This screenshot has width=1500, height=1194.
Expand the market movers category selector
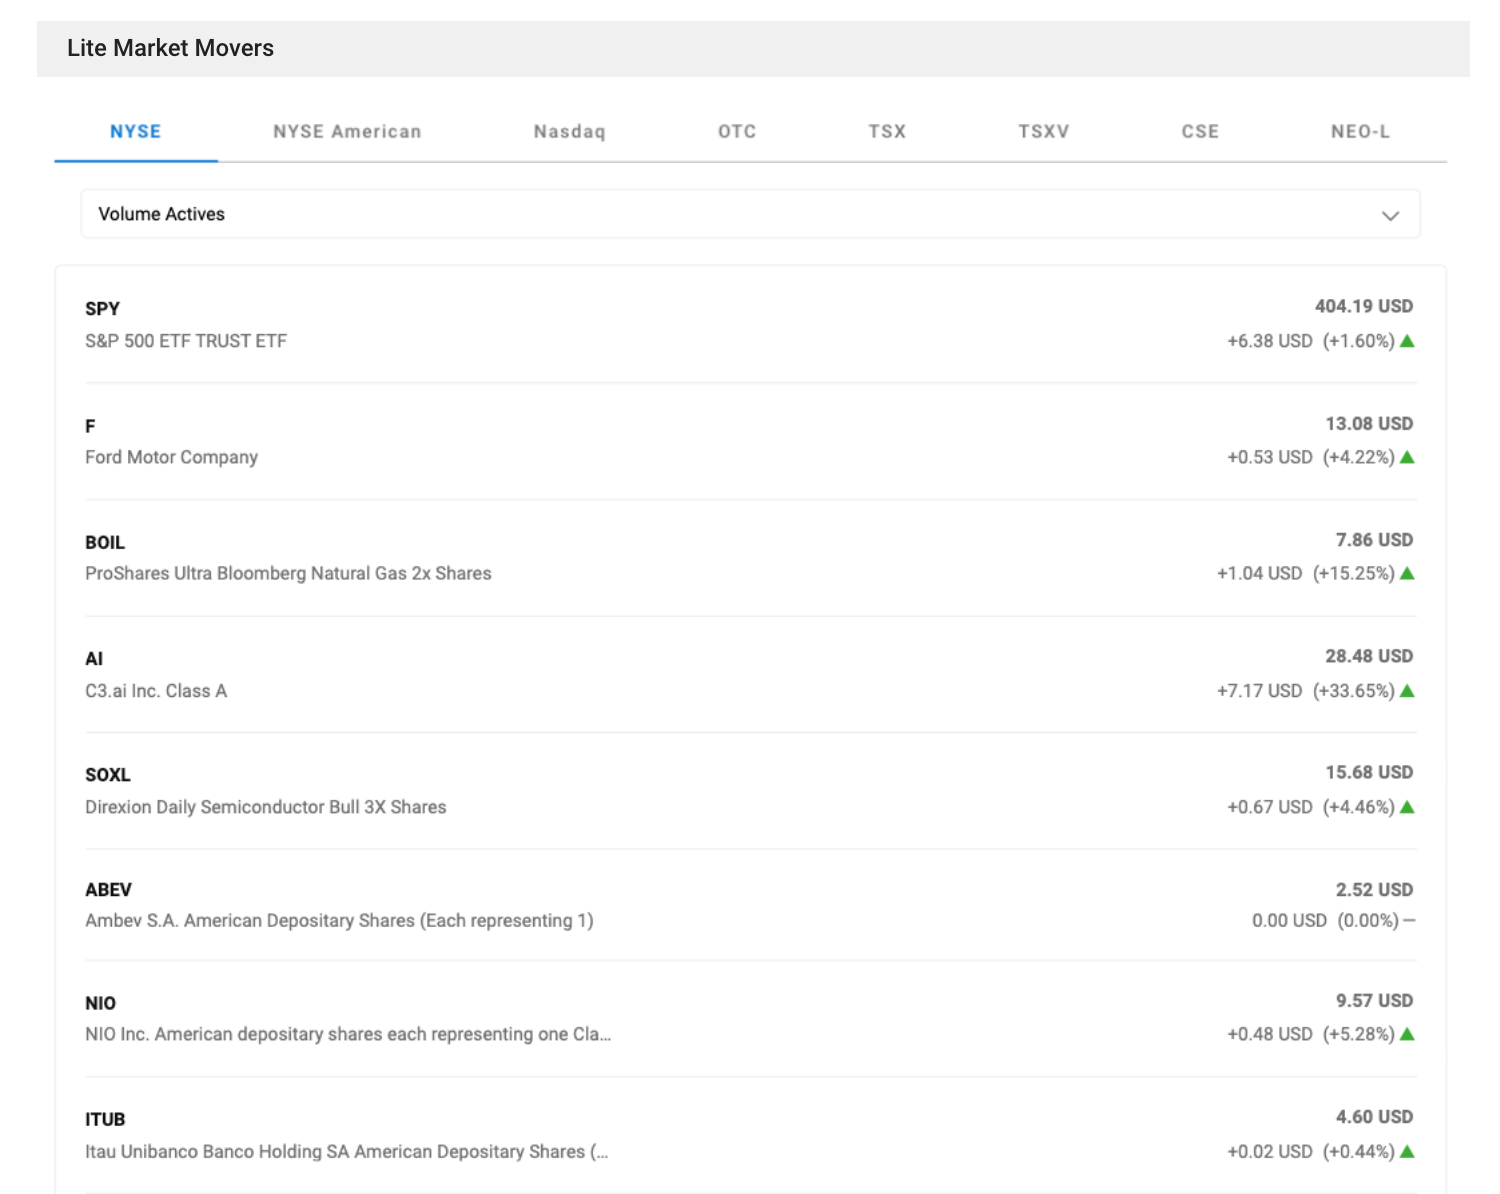pos(750,214)
